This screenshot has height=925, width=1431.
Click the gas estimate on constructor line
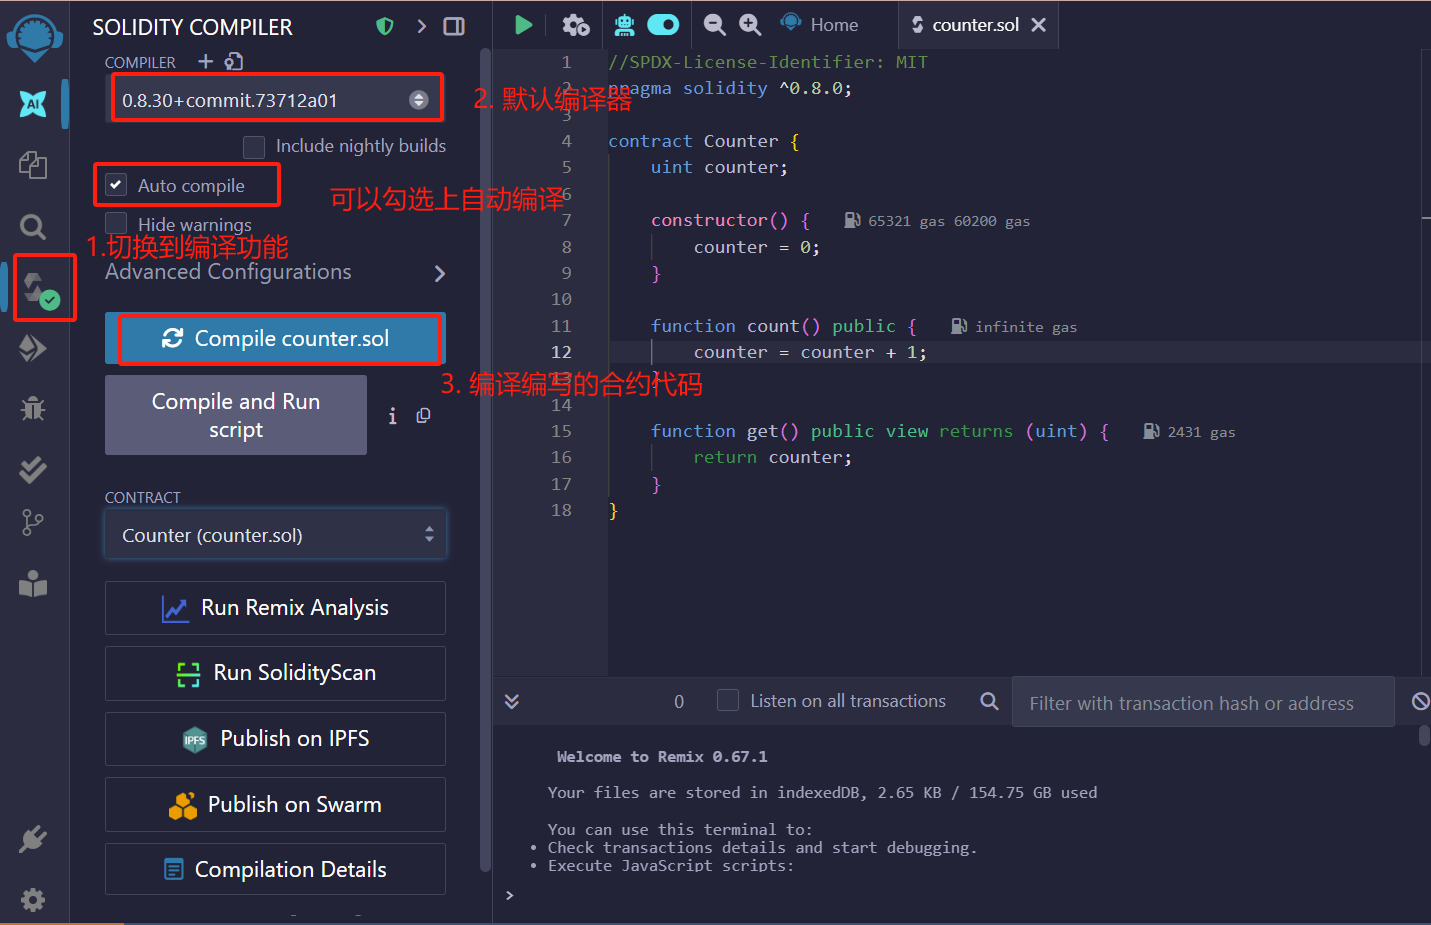pos(937,221)
